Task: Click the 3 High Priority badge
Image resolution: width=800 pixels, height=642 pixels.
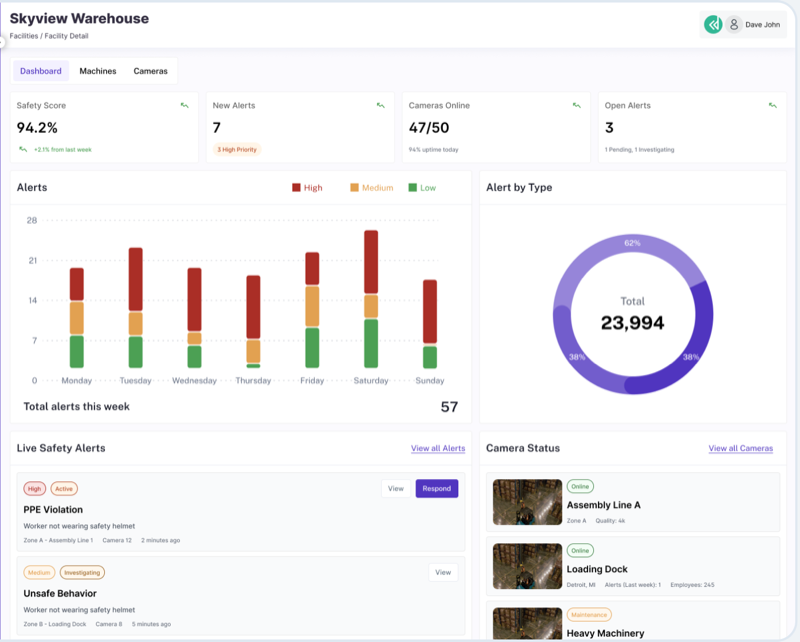Action: tap(238, 147)
